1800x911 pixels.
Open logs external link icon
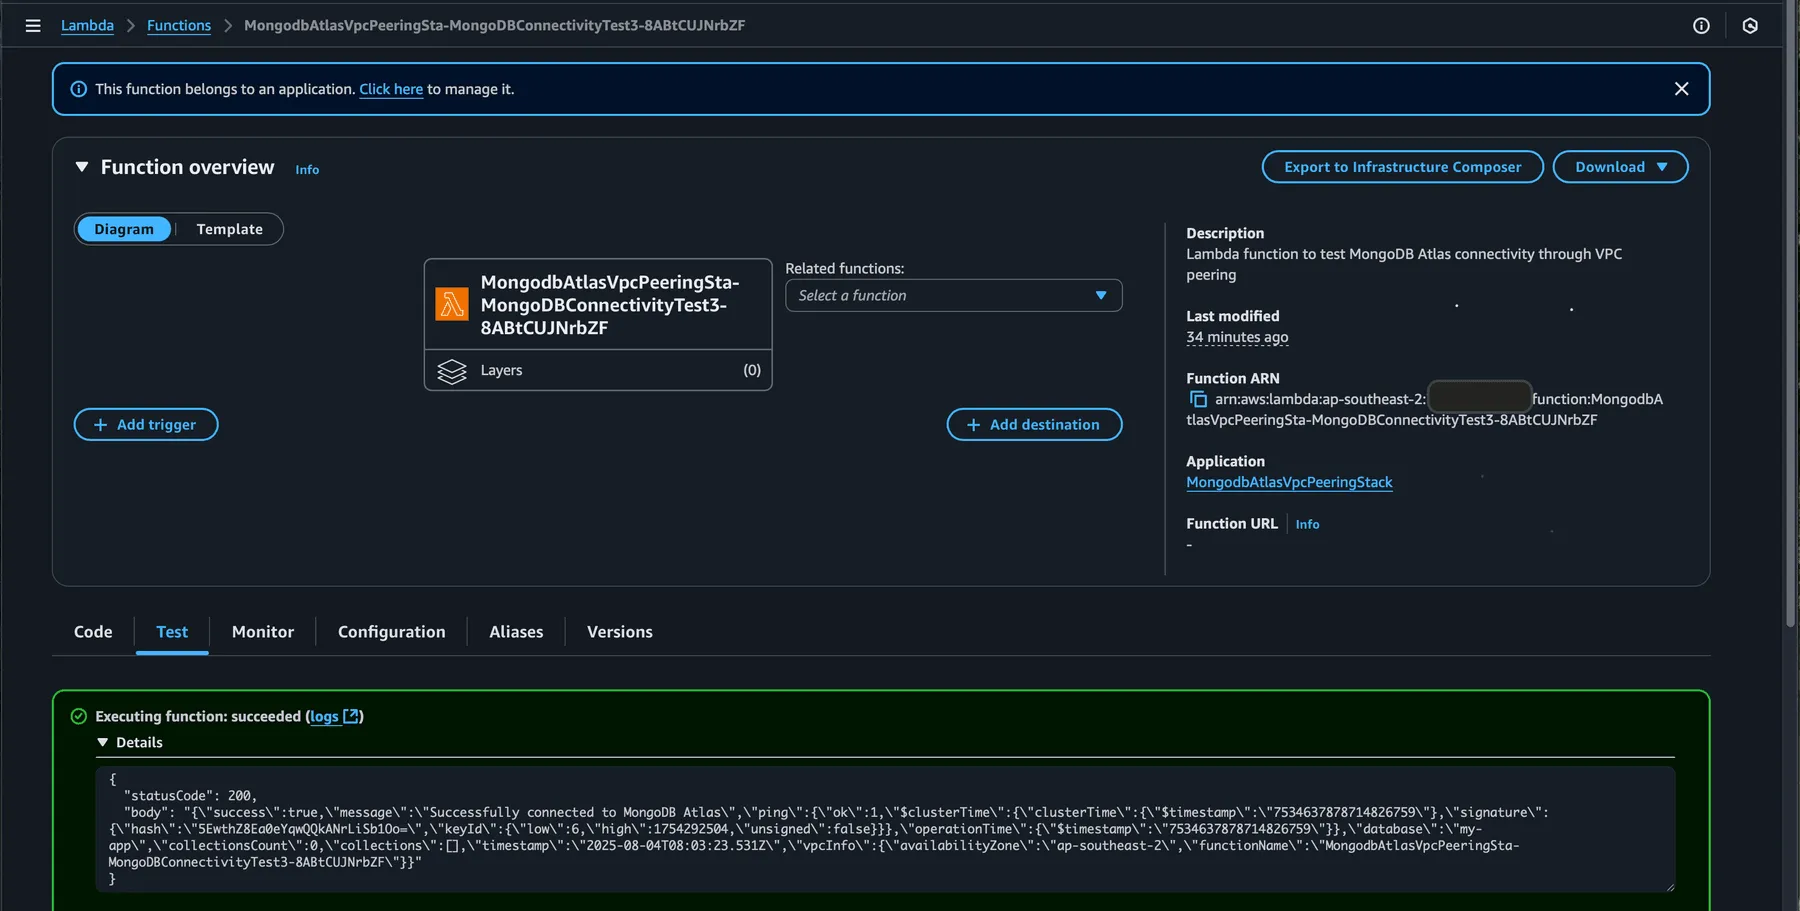(351, 716)
